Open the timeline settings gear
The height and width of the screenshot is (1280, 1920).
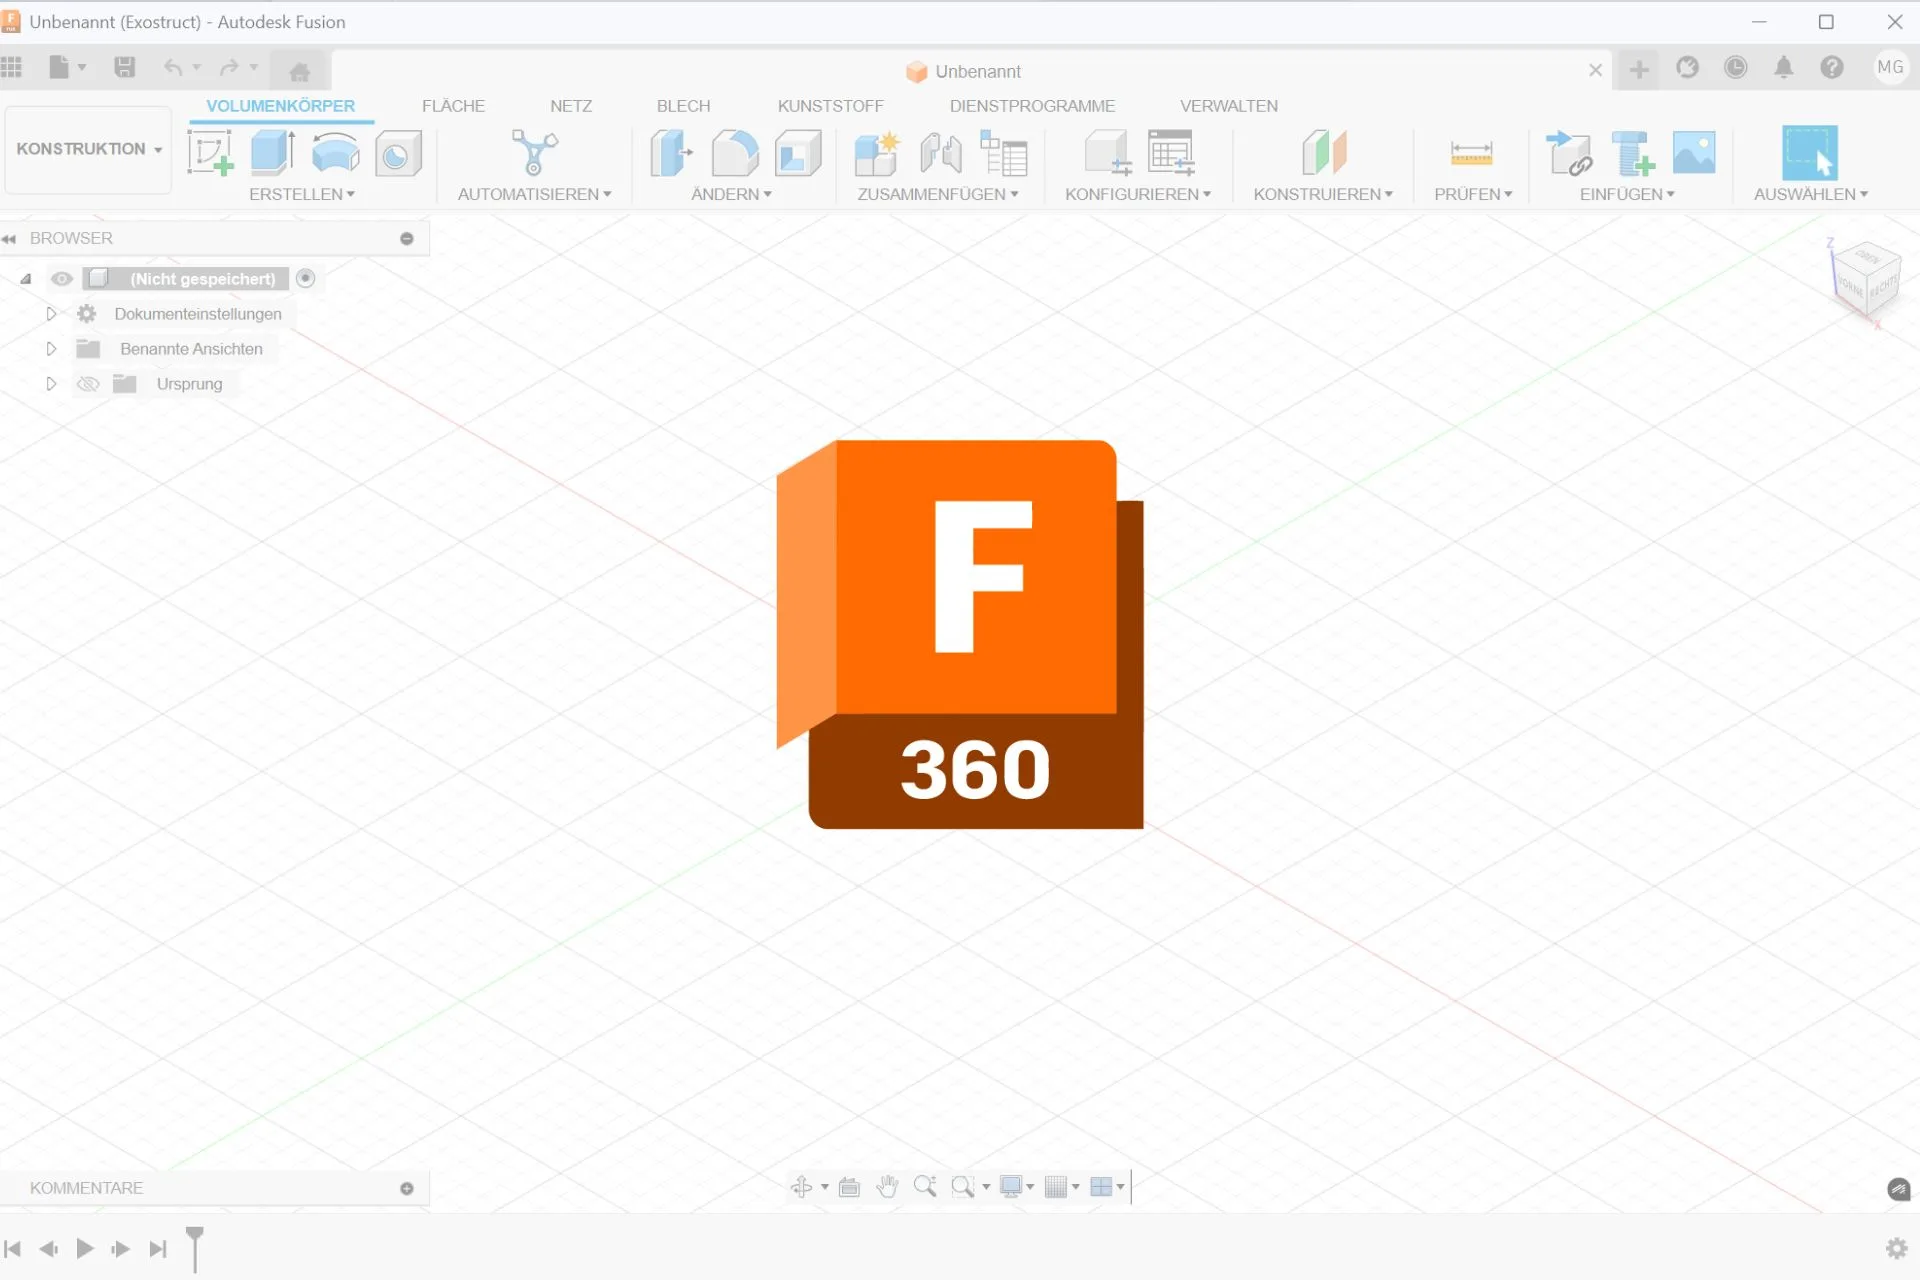coord(1897,1248)
